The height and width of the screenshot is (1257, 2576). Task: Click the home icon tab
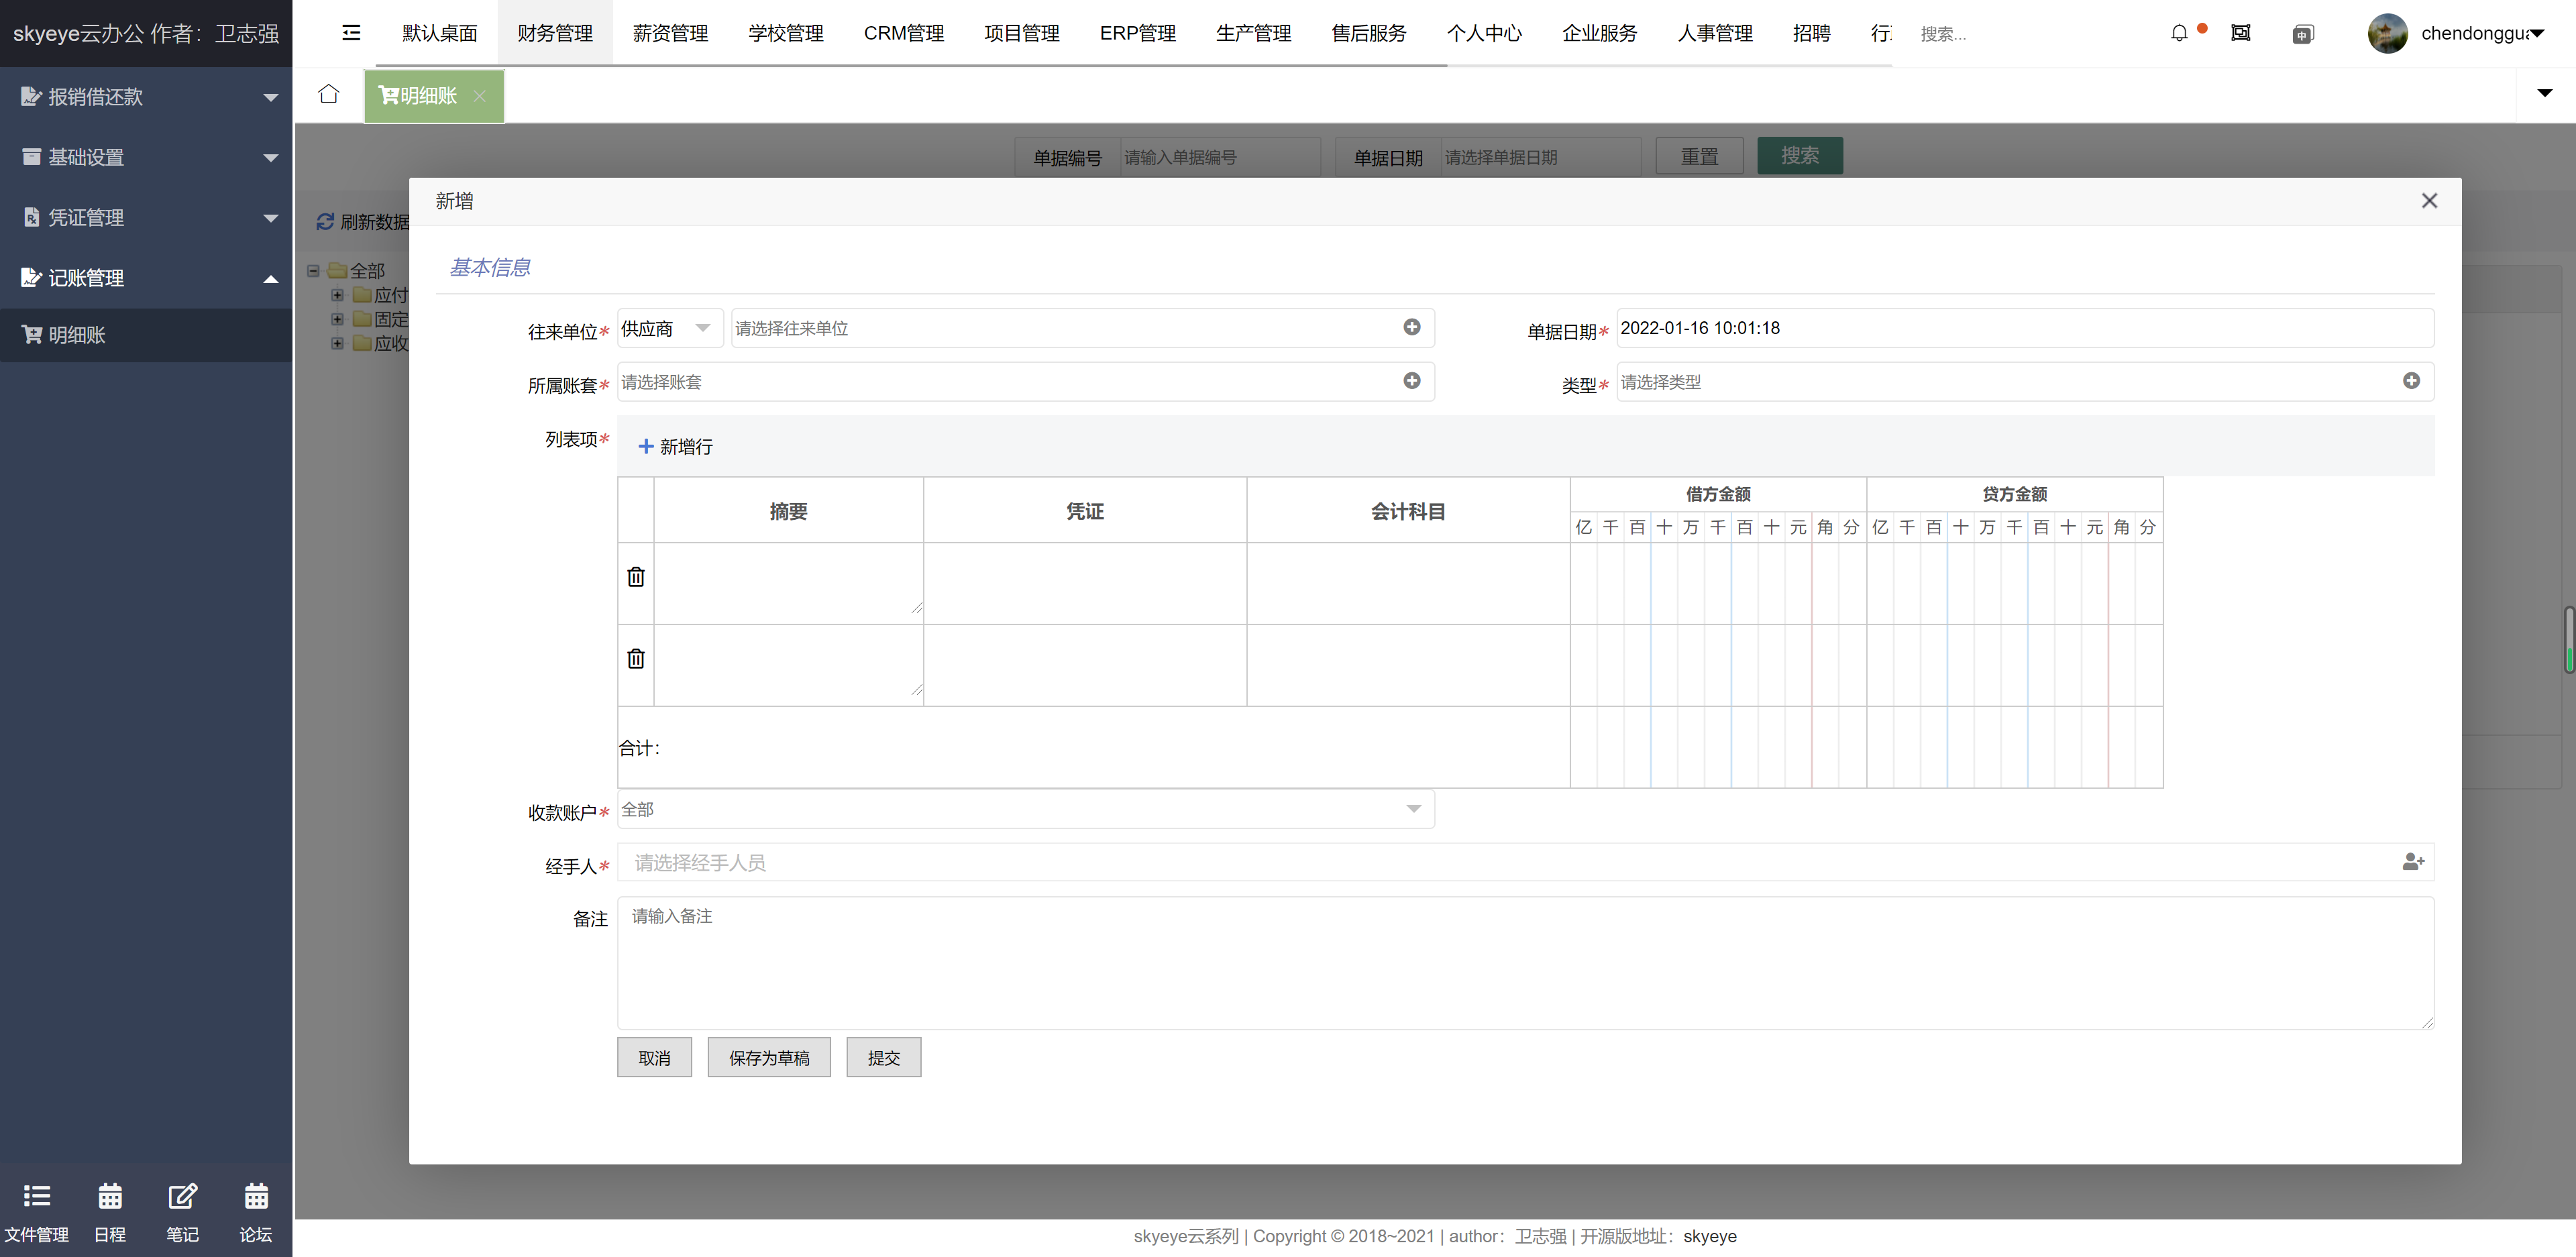click(x=329, y=95)
